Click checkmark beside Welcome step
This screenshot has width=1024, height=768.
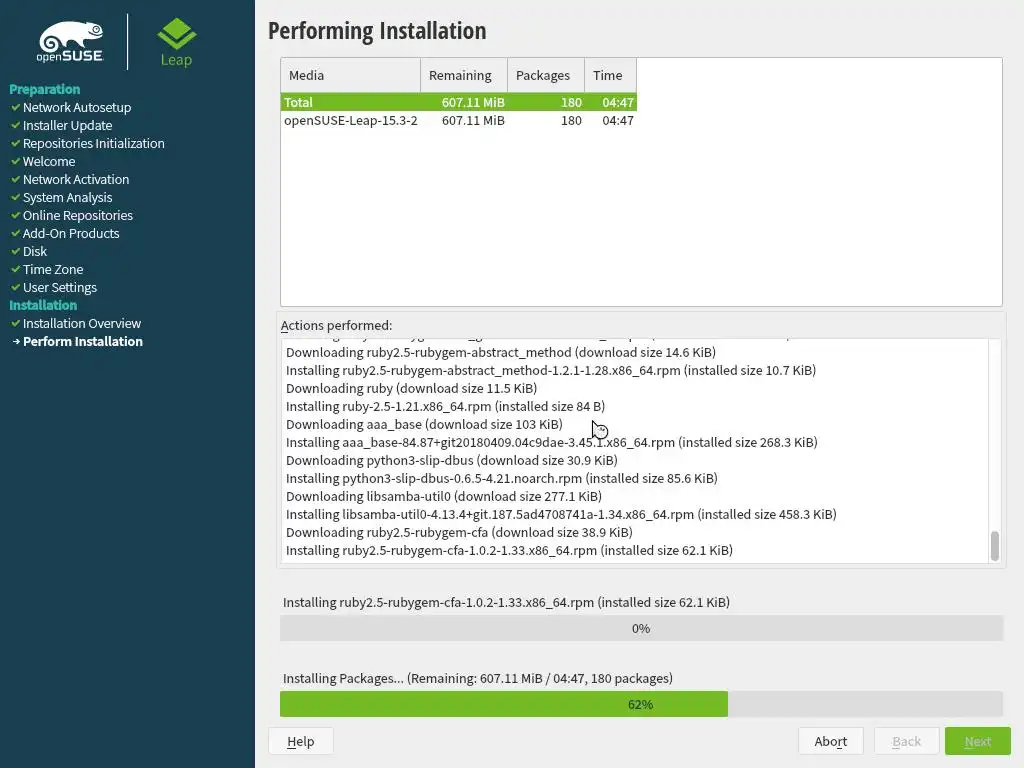pos(16,161)
